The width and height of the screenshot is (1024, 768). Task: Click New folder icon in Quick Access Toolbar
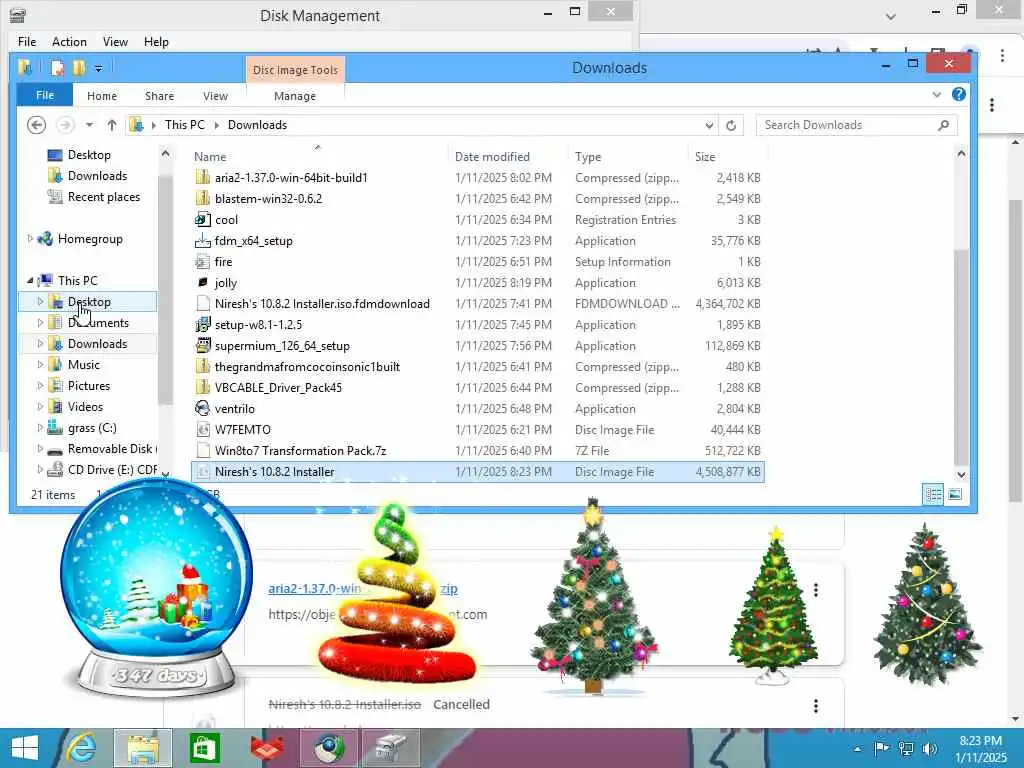79,68
